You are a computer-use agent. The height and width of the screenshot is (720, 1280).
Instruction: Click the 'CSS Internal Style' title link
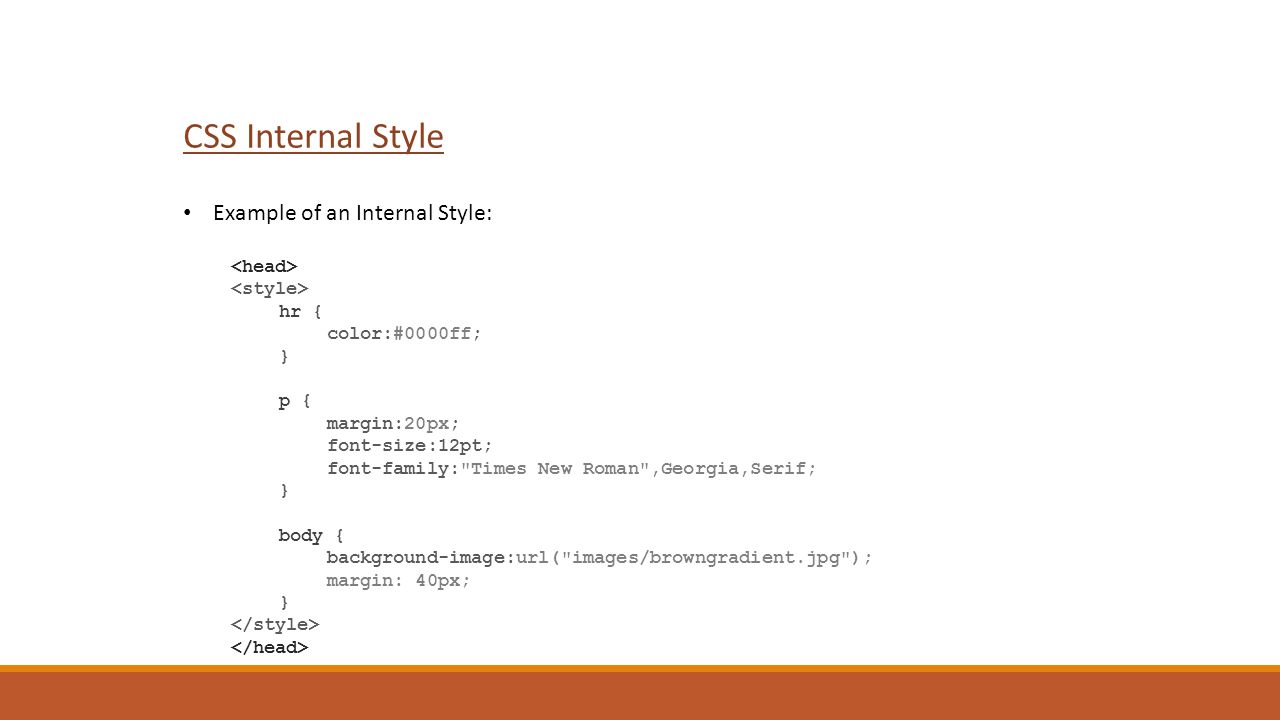[x=313, y=136]
